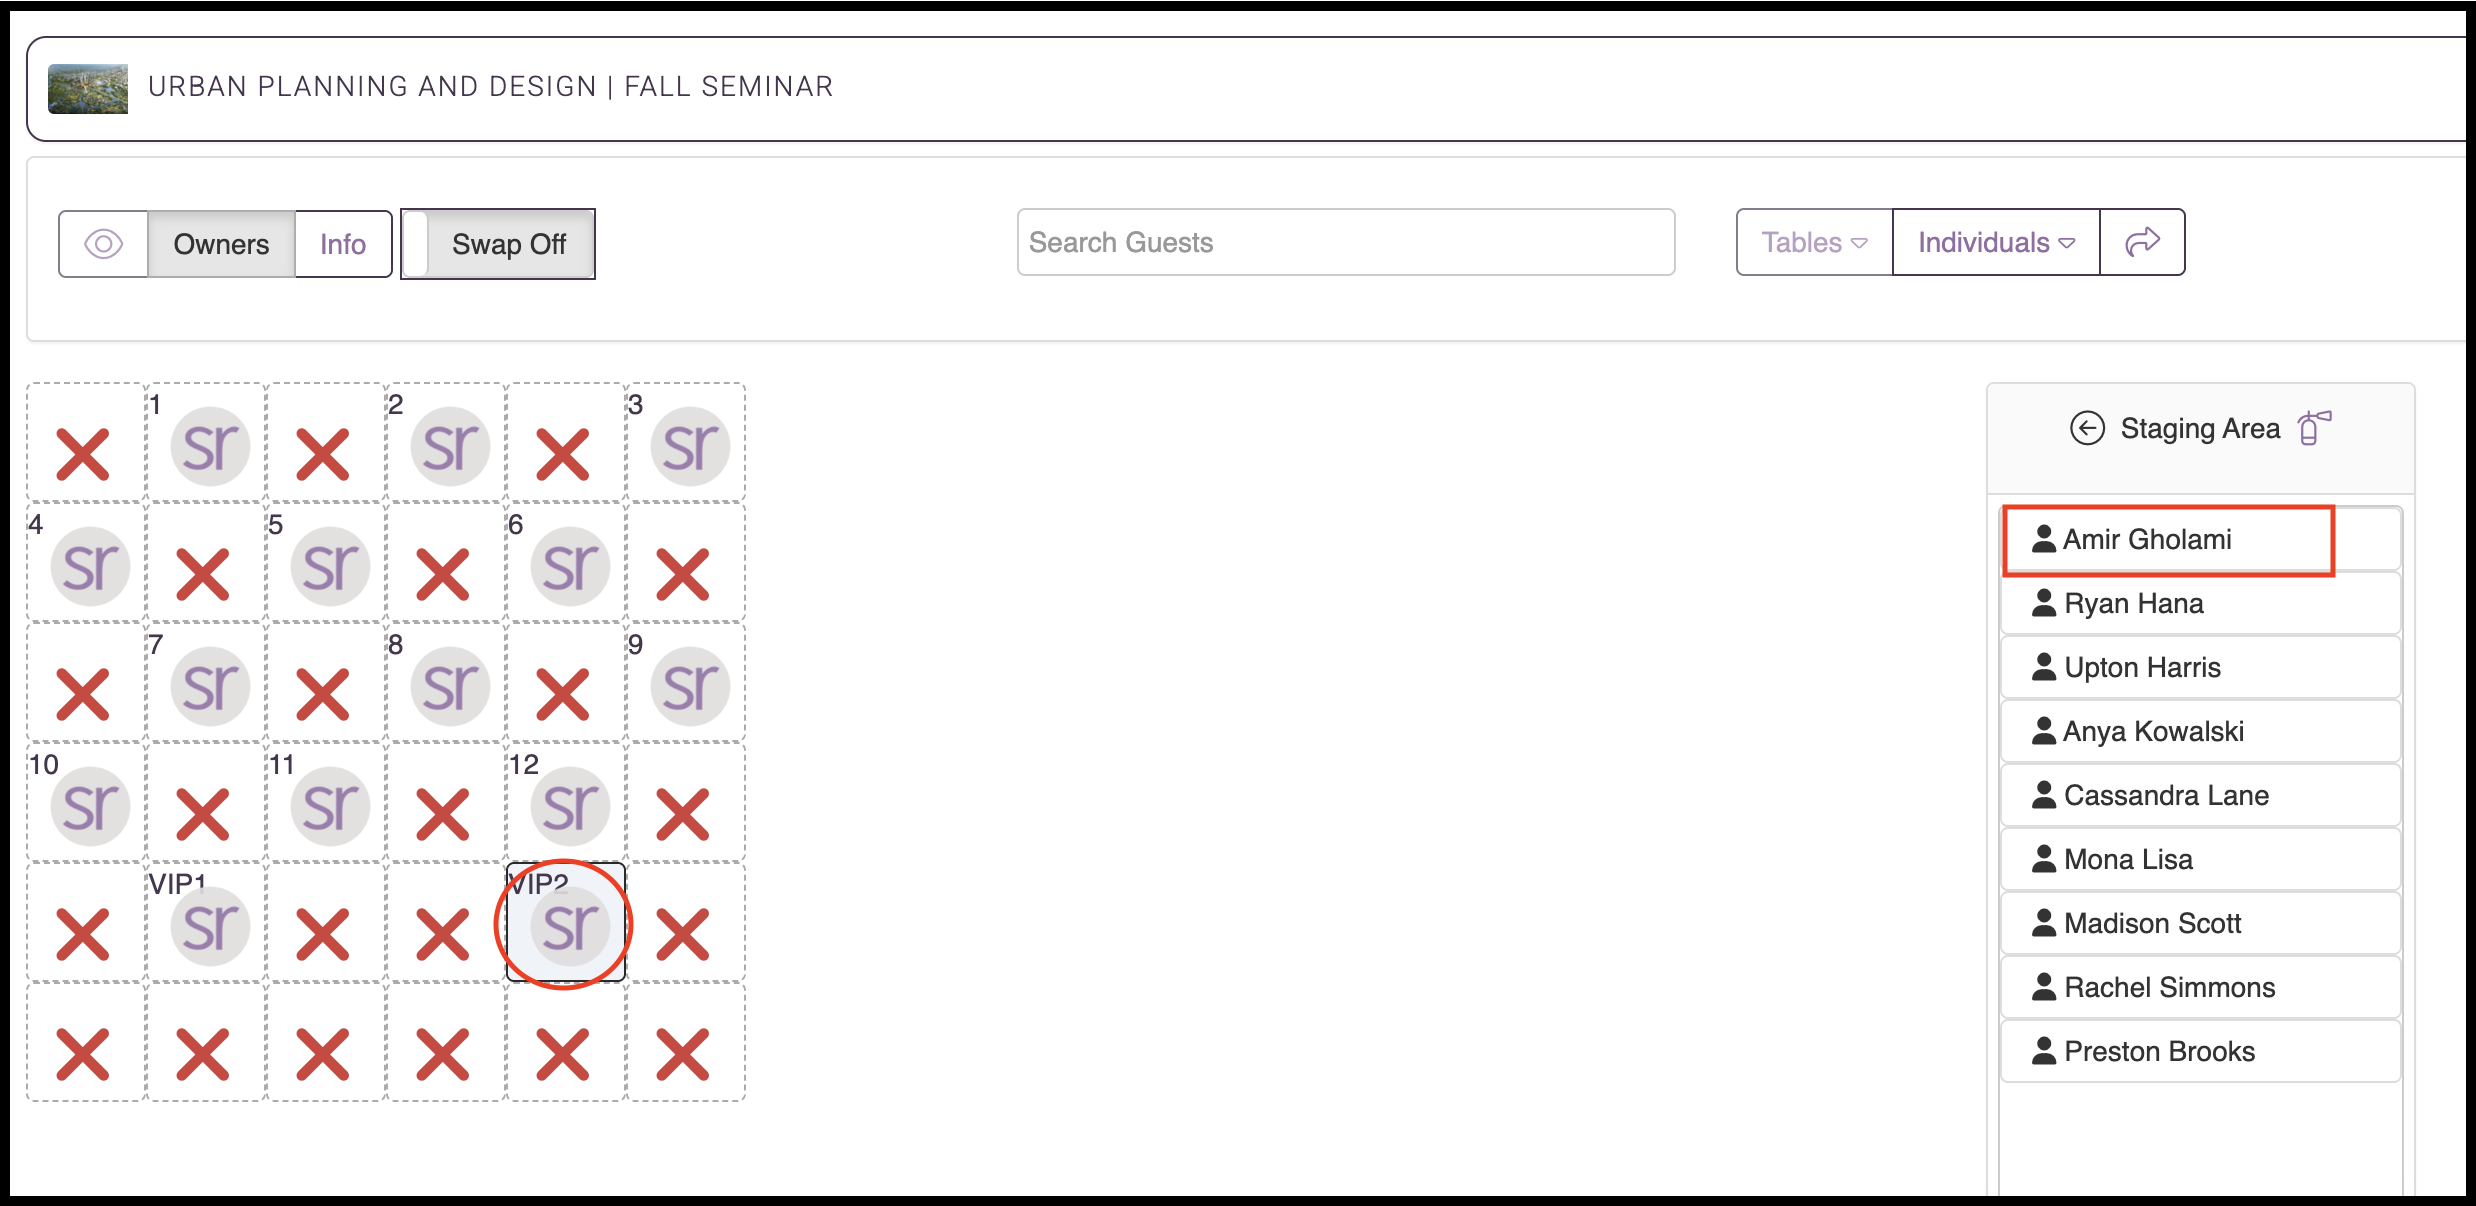Open the Individuals dropdown menu
This screenshot has height=1206, width=2476.
tap(1996, 242)
